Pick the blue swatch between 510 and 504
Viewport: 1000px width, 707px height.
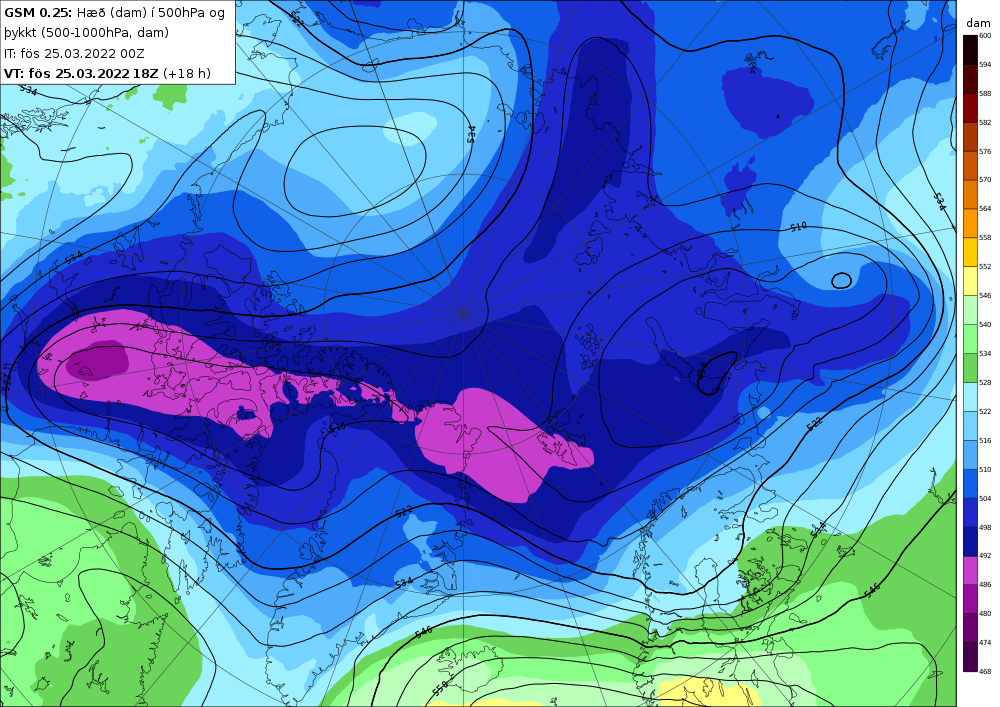tap(970, 484)
